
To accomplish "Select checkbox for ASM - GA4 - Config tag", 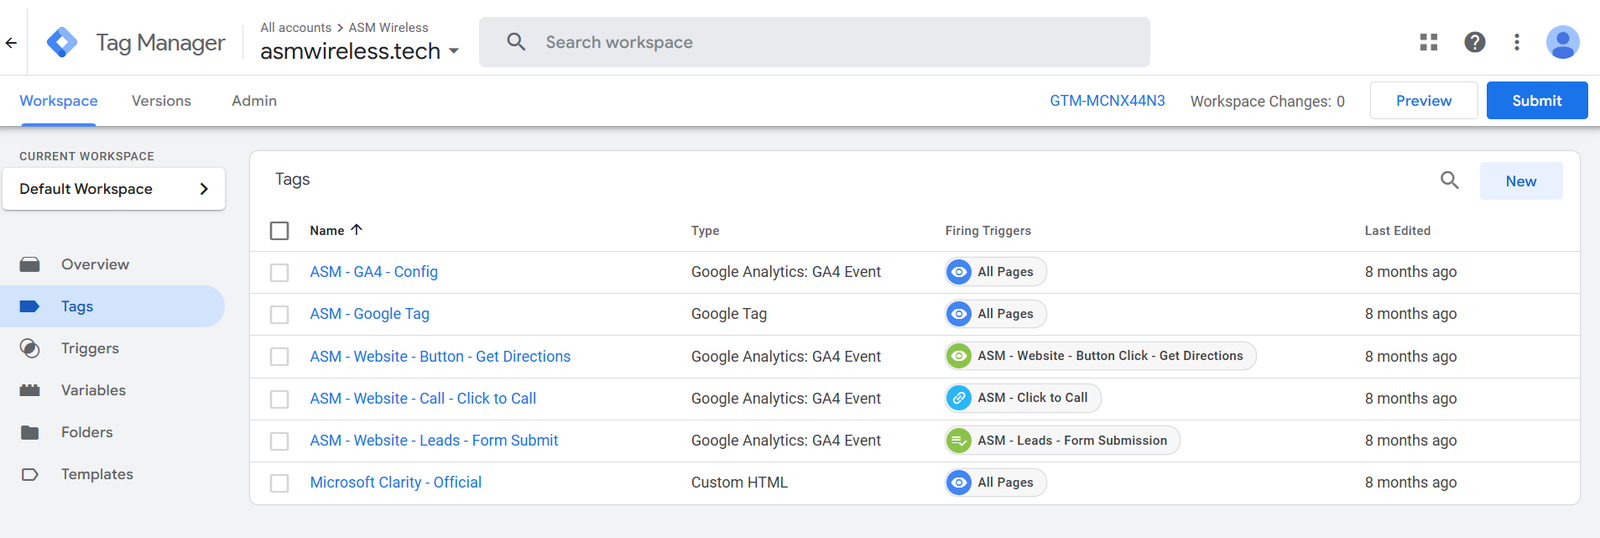I will coord(280,272).
